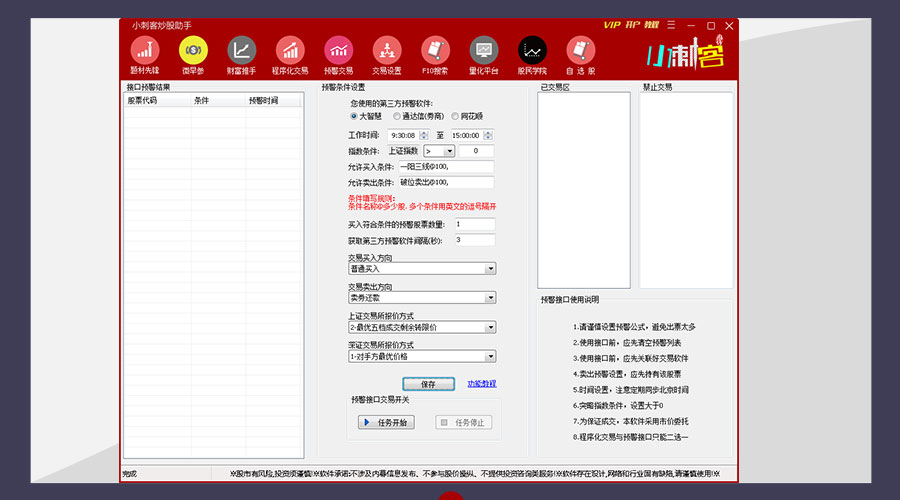Image resolution: width=900 pixels, height=500 pixels.
Task: Expand 深证交易所报价方式 dropdown
Action: click(422, 356)
